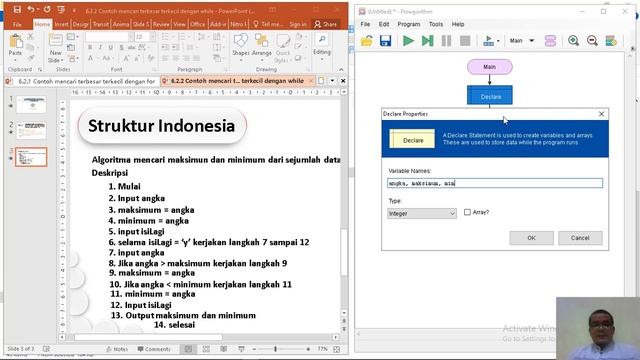This screenshot has height=360, width=640.
Task: Open the Review ribbon tab
Action: (161, 24)
